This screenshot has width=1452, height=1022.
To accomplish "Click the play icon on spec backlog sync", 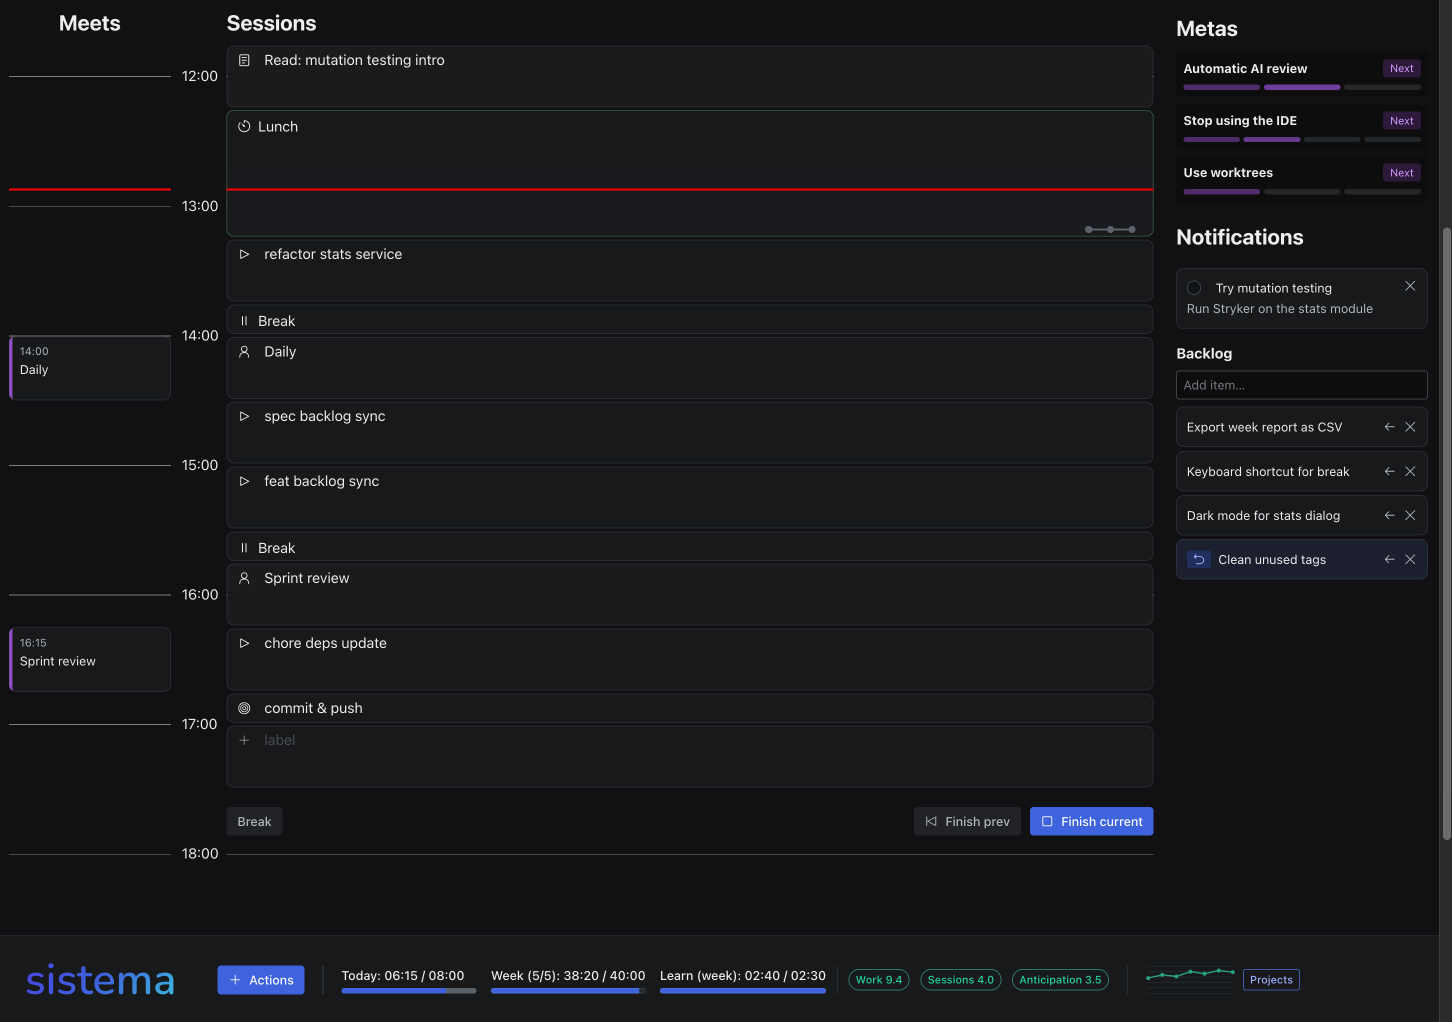I will coord(244,417).
